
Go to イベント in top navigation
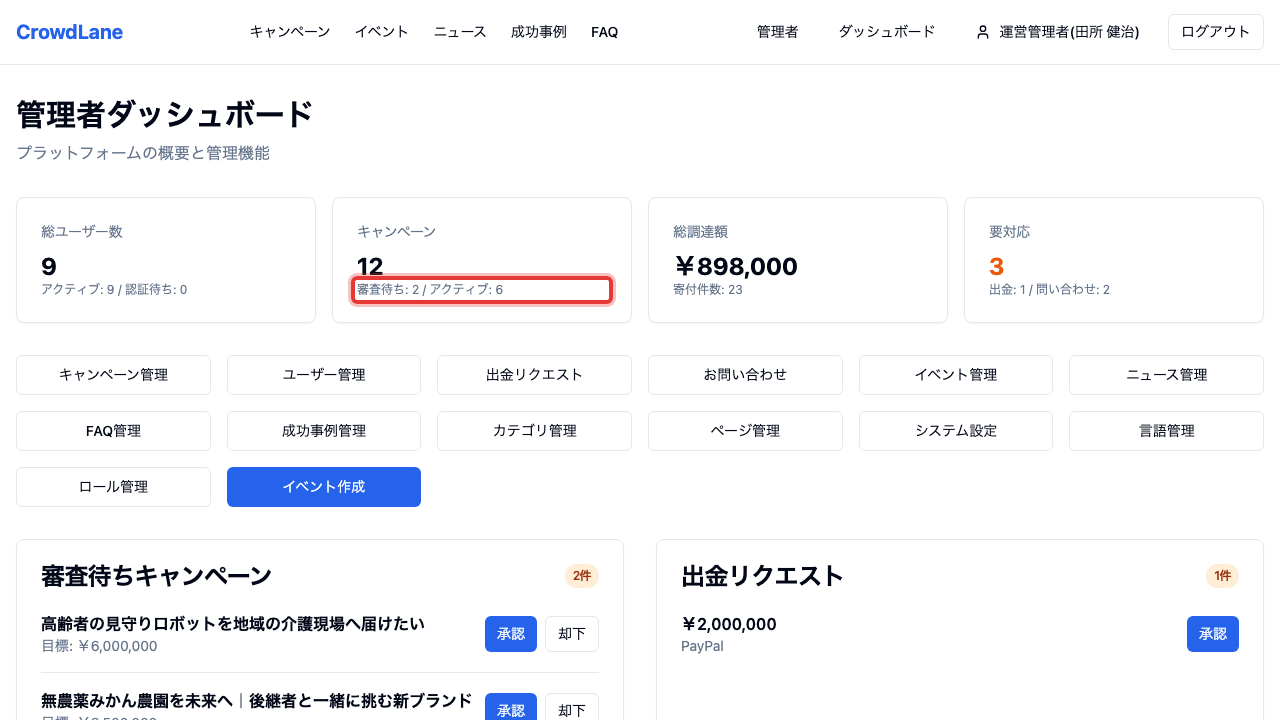click(x=382, y=32)
